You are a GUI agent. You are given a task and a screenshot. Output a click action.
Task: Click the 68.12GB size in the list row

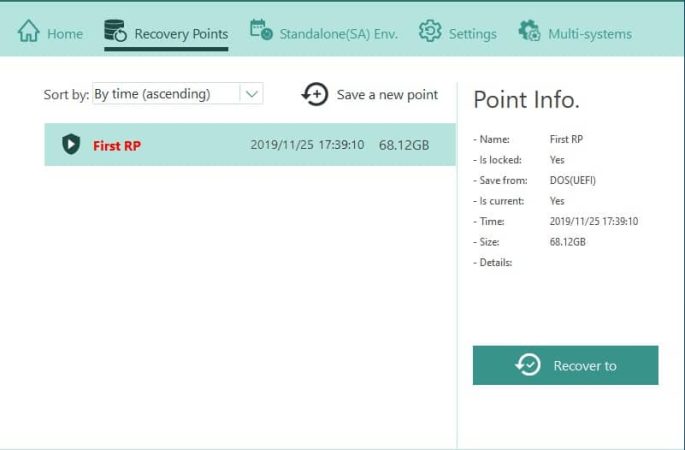click(x=404, y=146)
